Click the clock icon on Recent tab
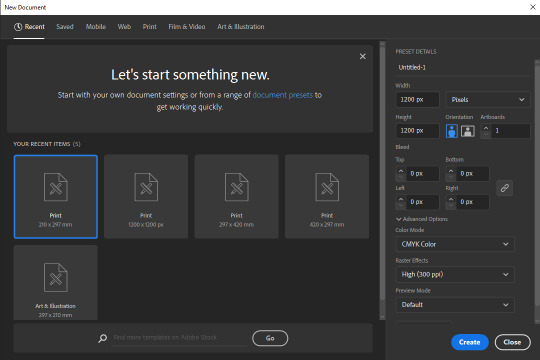The width and height of the screenshot is (540, 360). click(x=18, y=27)
